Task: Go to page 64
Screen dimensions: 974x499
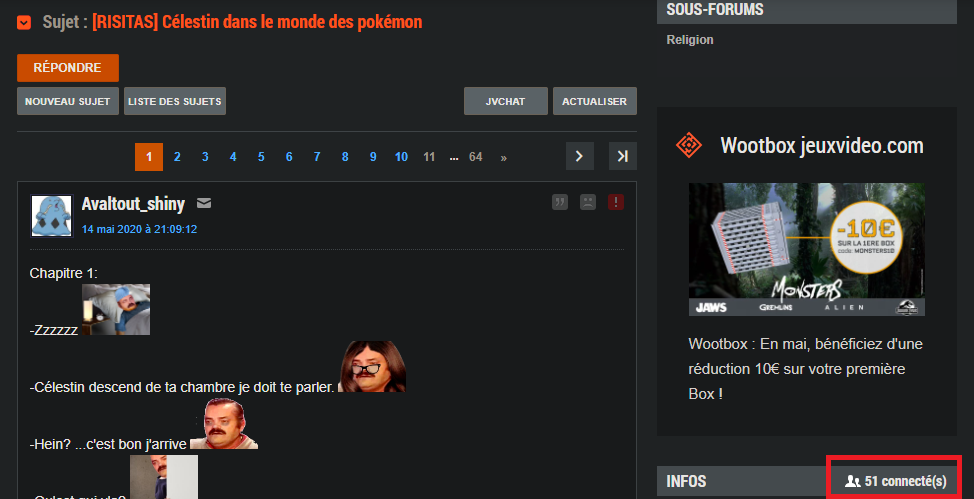Action: pyautogui.click(x=475, y=157)
